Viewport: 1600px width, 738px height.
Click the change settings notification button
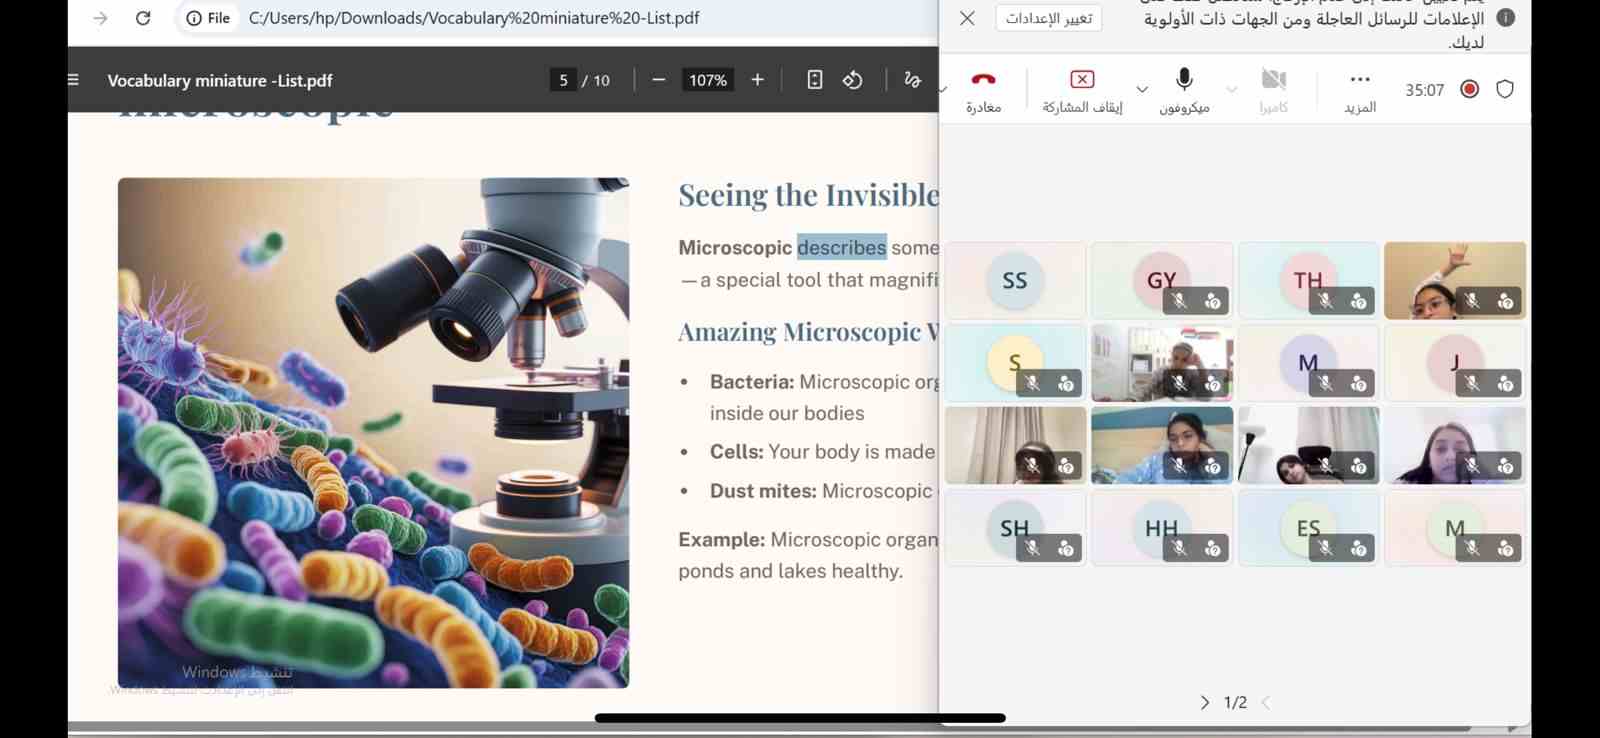coord(1048,18)
